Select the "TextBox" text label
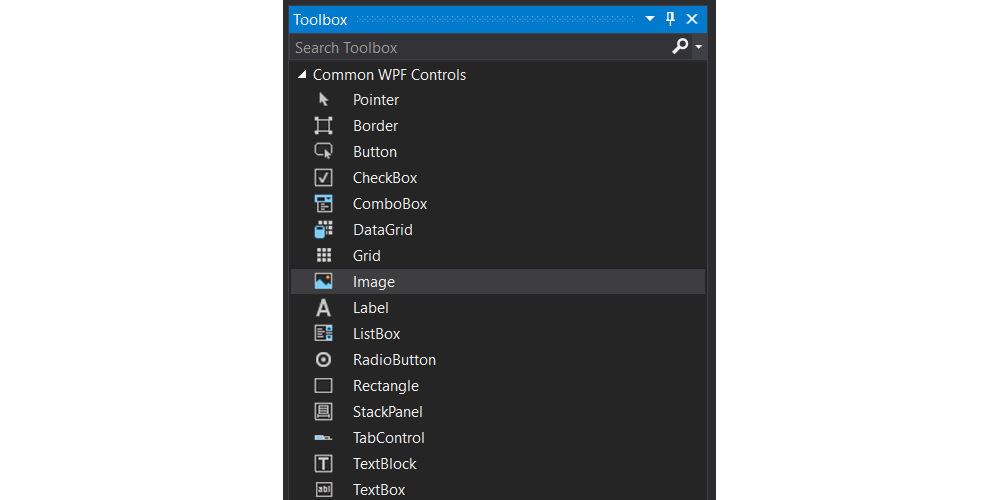This screenshot has height=500, width=1000. [x=379, y=490]
